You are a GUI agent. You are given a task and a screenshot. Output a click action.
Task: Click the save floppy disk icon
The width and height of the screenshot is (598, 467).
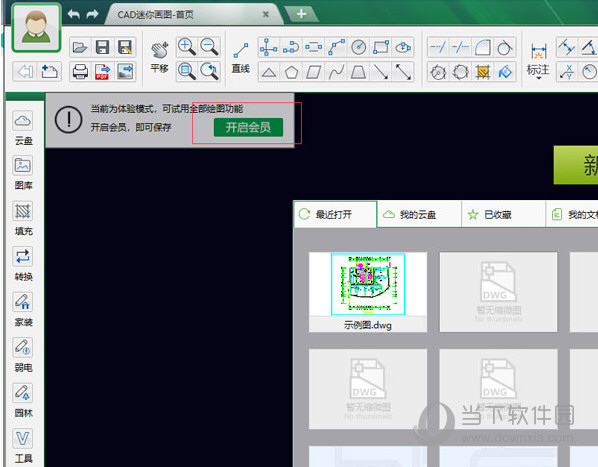tap(102, 47)
